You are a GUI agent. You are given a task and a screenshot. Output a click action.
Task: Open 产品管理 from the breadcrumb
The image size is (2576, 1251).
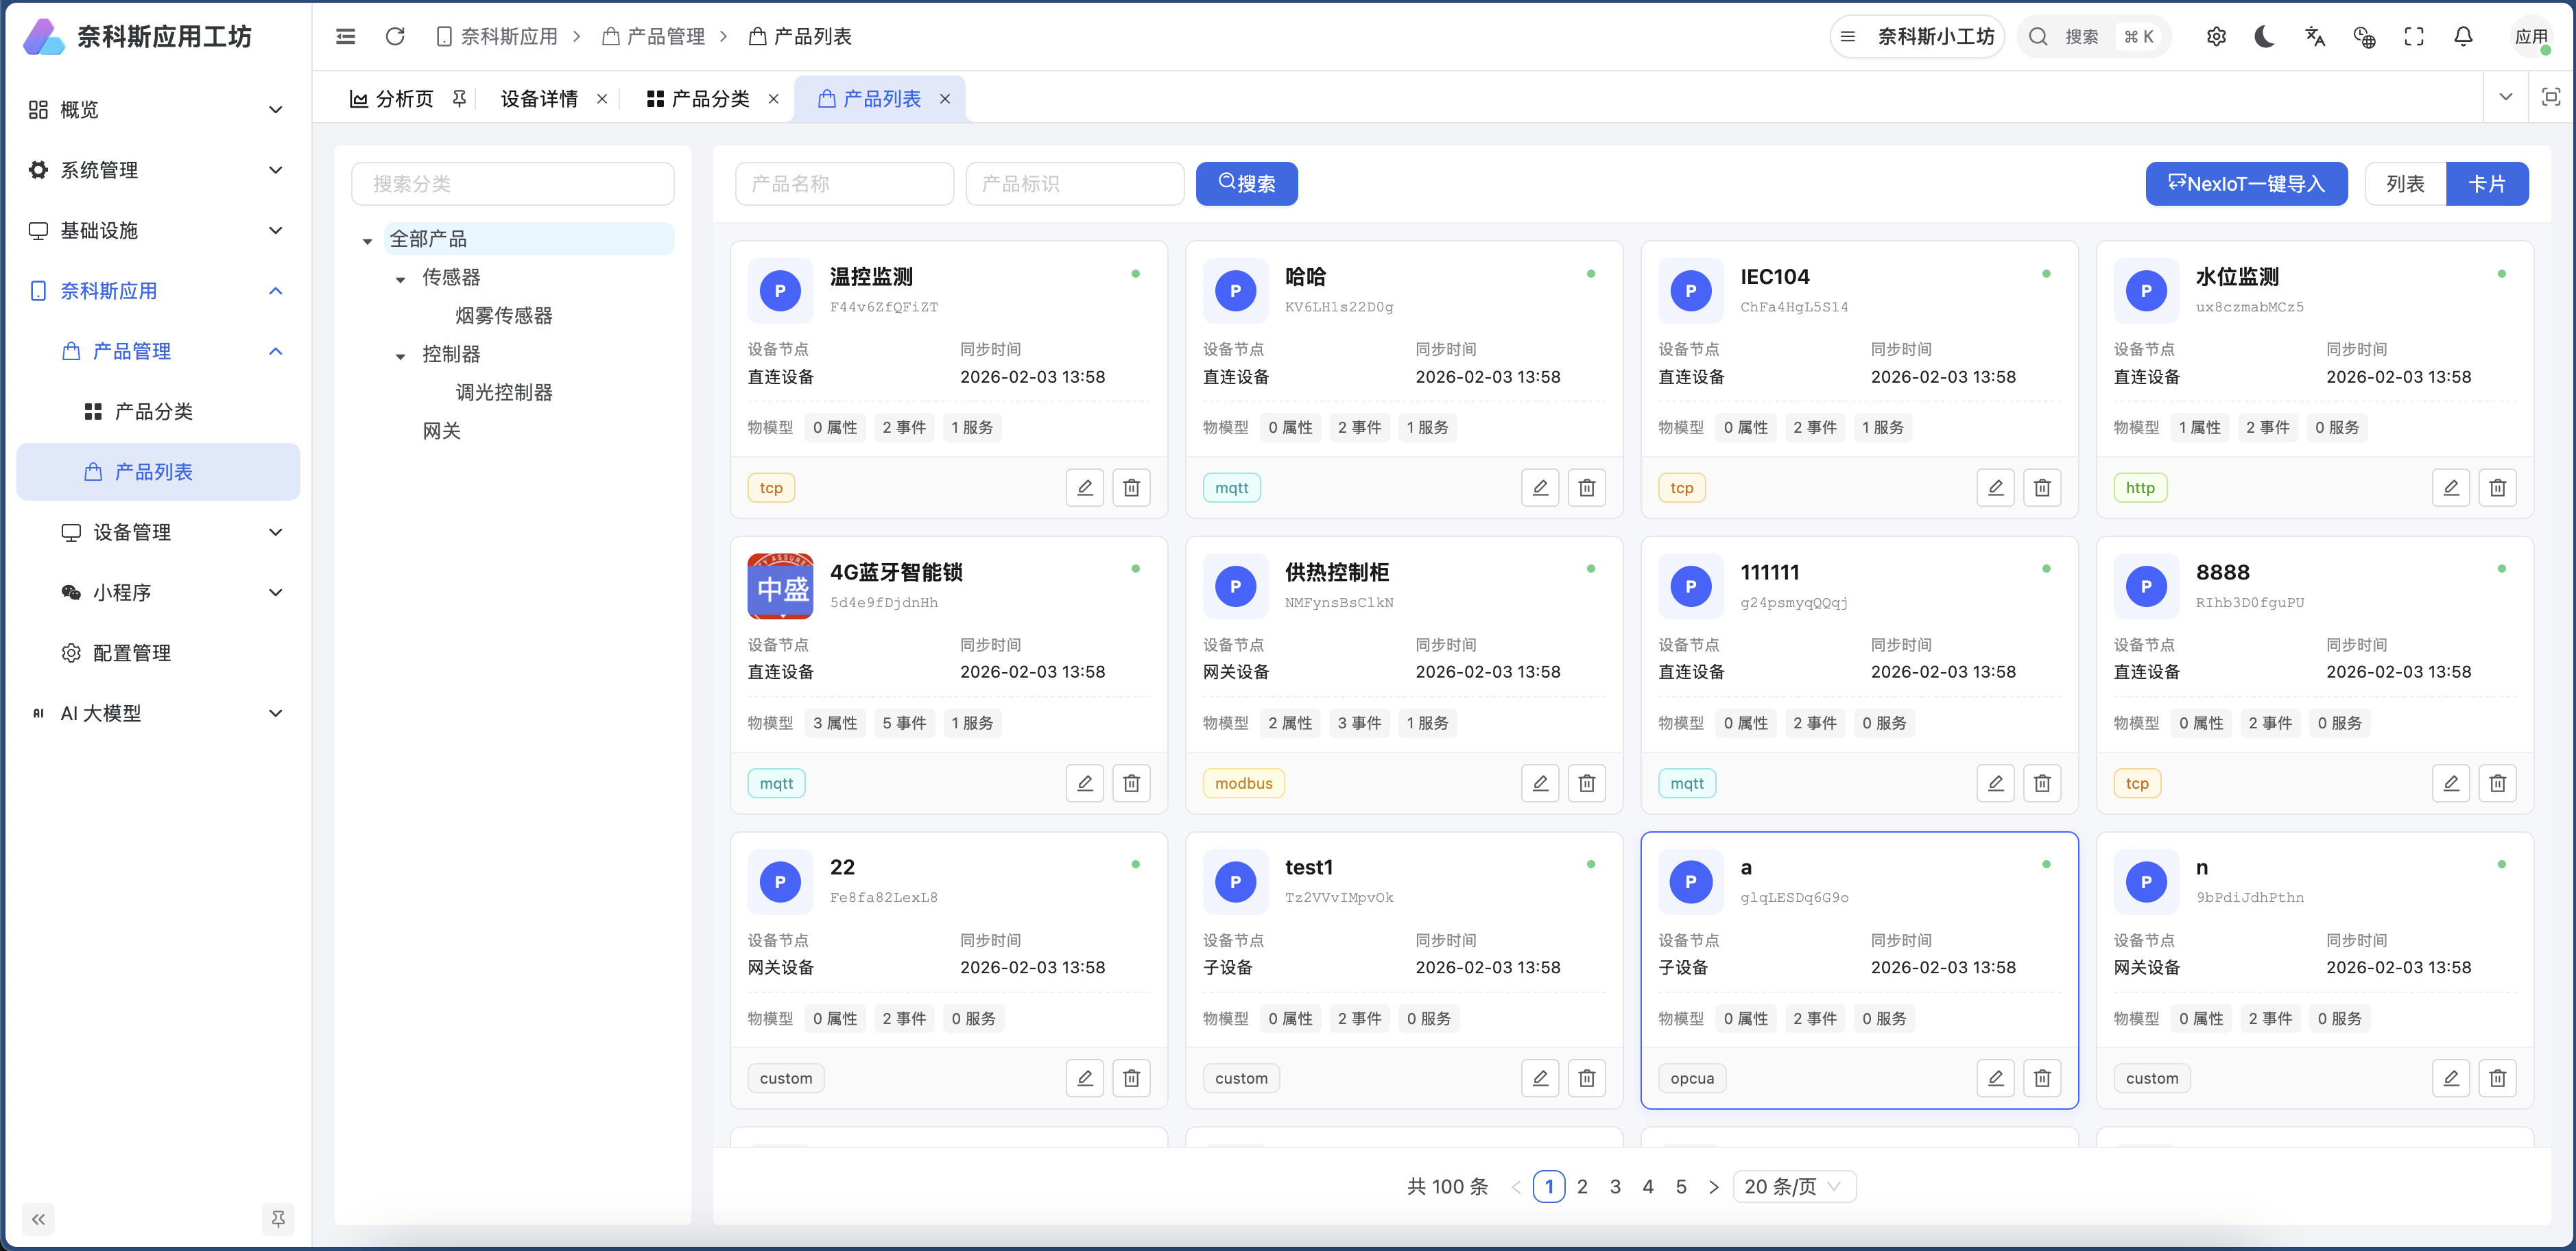coord(665,36)
